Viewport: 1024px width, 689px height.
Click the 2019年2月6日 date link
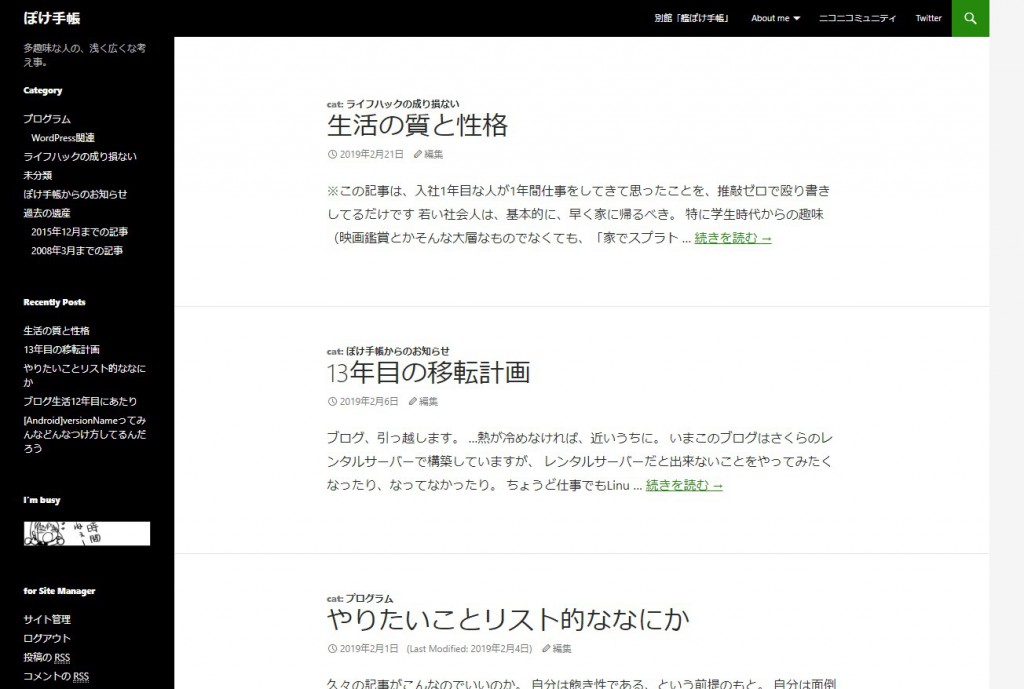369,402
